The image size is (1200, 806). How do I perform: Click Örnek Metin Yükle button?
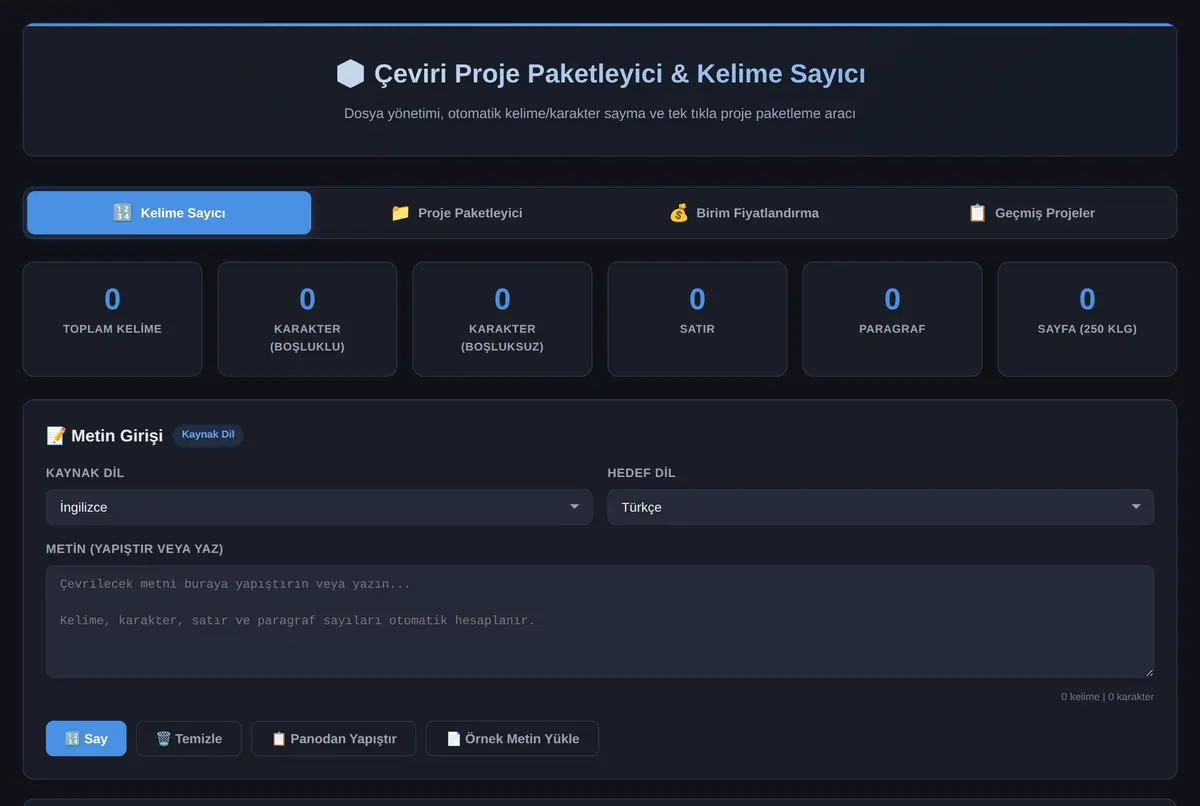pyautogui.click(x=512, y=739)
